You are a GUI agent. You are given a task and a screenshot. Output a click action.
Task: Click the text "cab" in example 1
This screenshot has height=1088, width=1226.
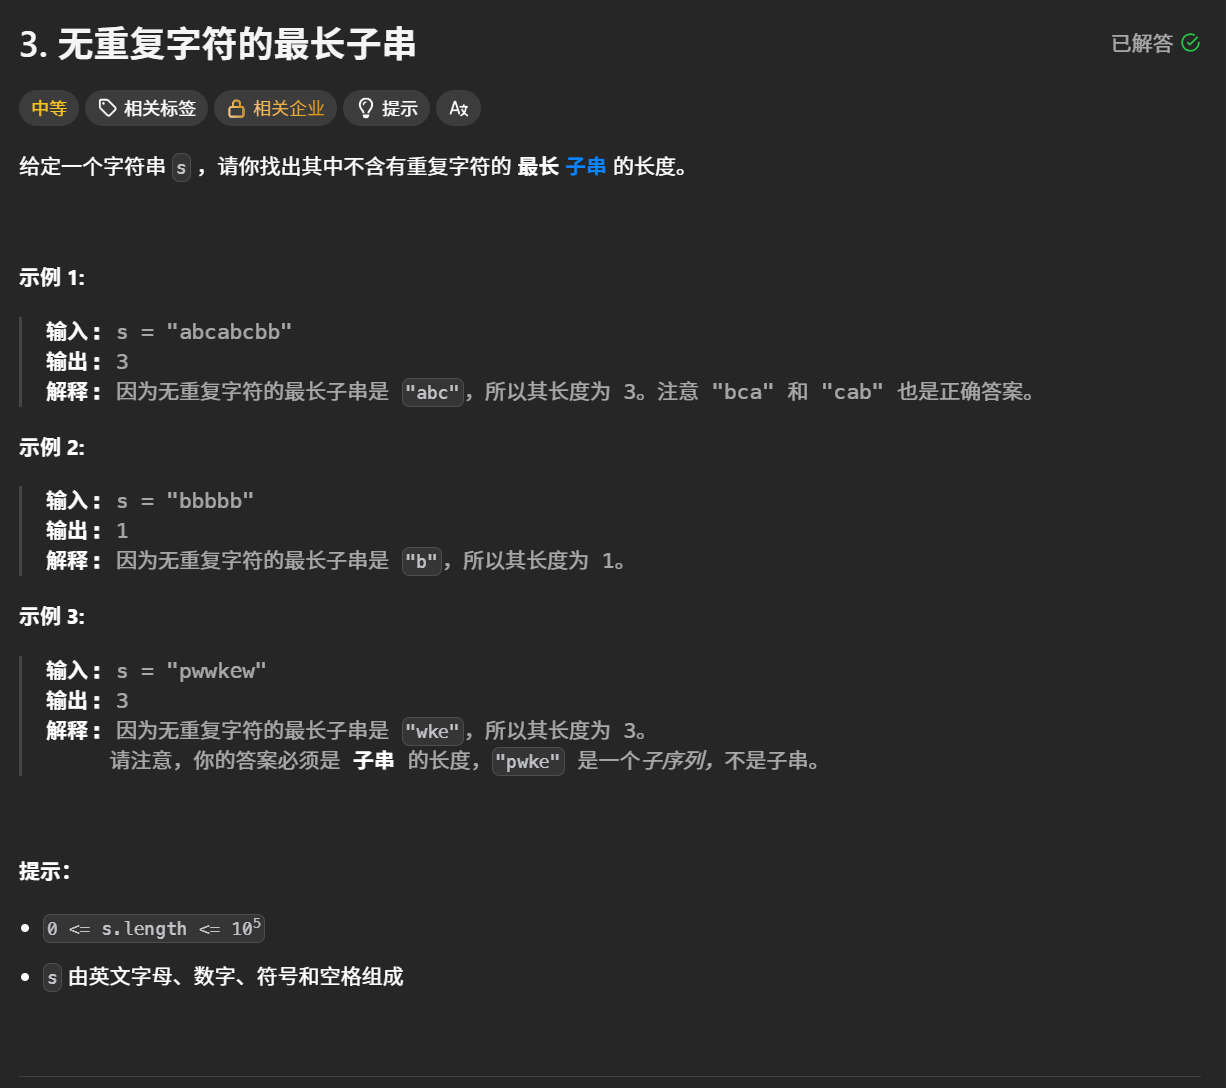click(x=852, y=392)
